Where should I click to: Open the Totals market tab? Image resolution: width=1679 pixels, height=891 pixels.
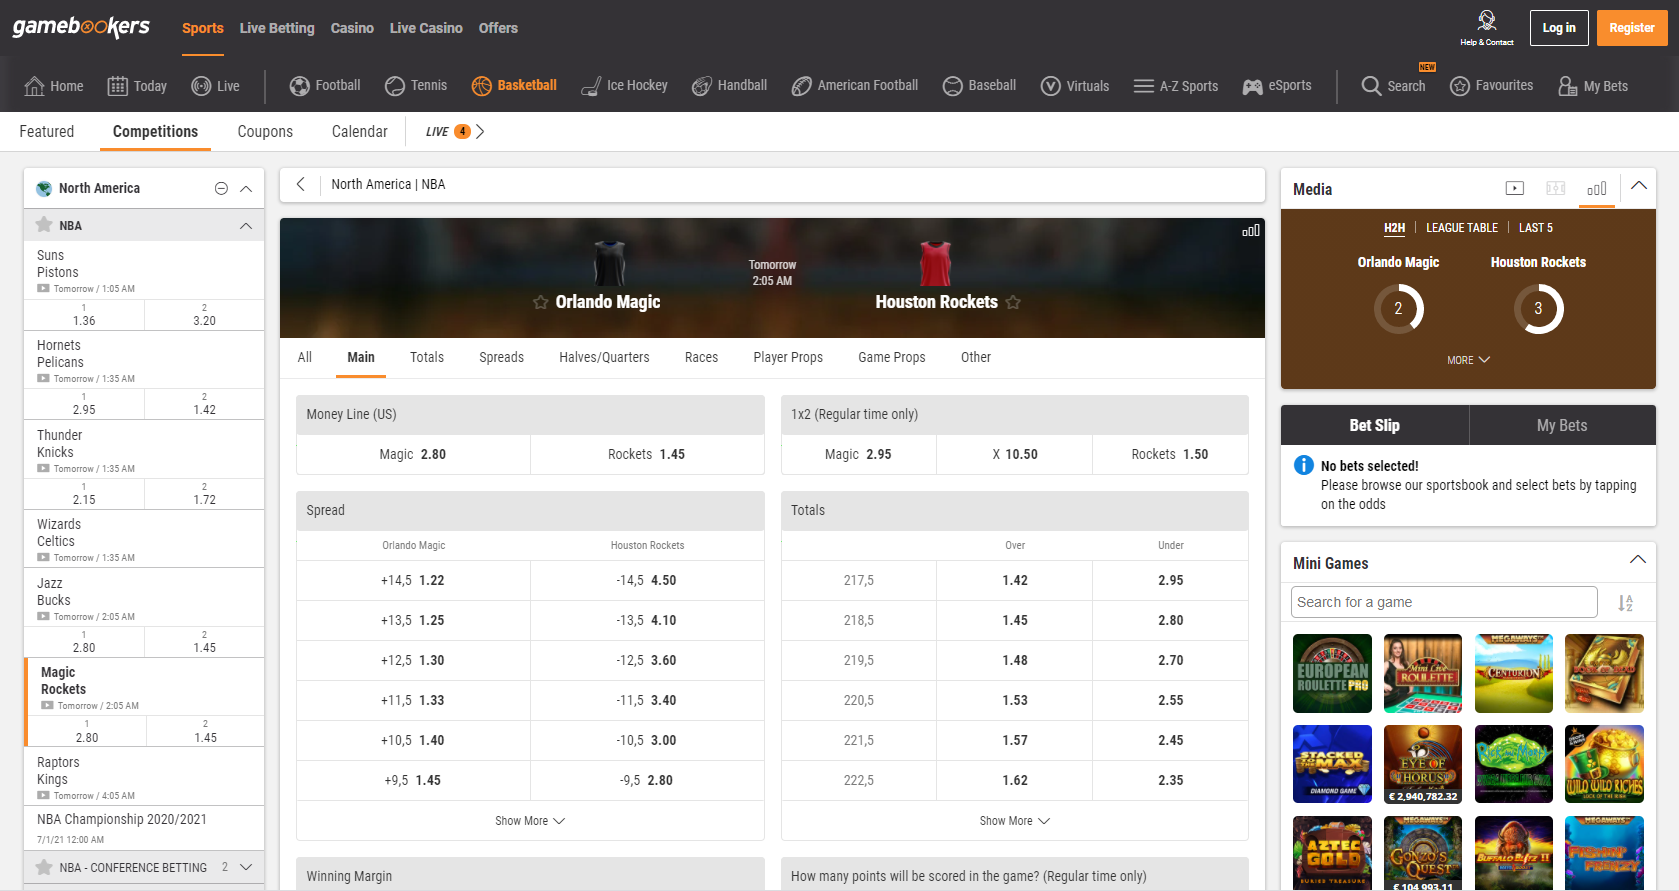(x=427, y=357)
